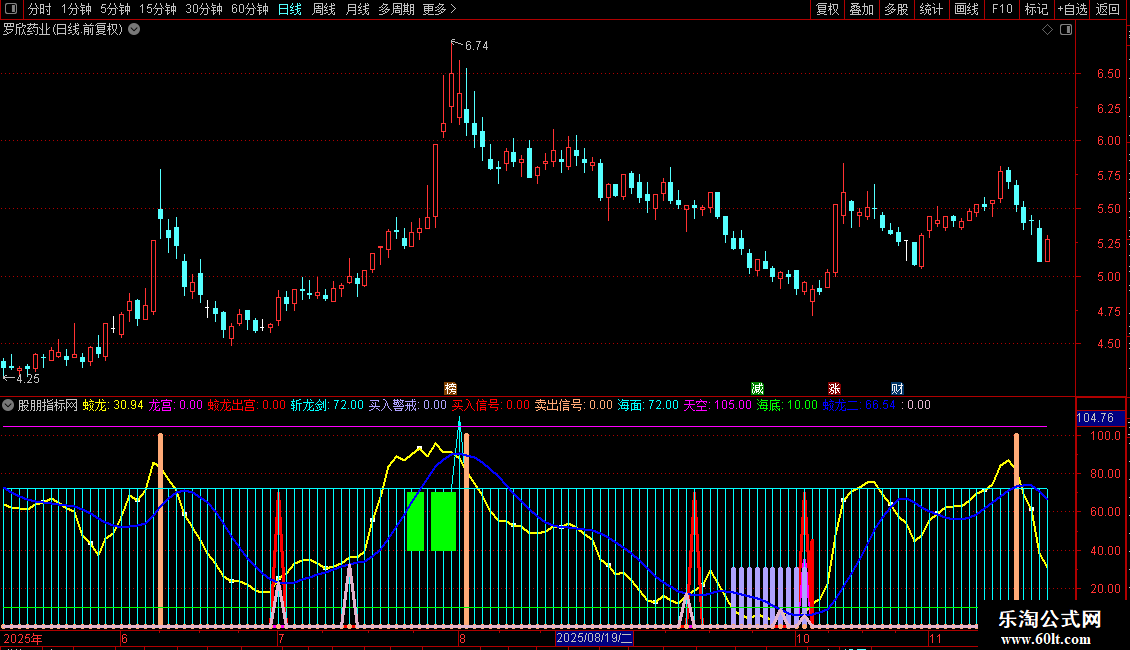Click the 2025年 label on date axis

point(23,638)
